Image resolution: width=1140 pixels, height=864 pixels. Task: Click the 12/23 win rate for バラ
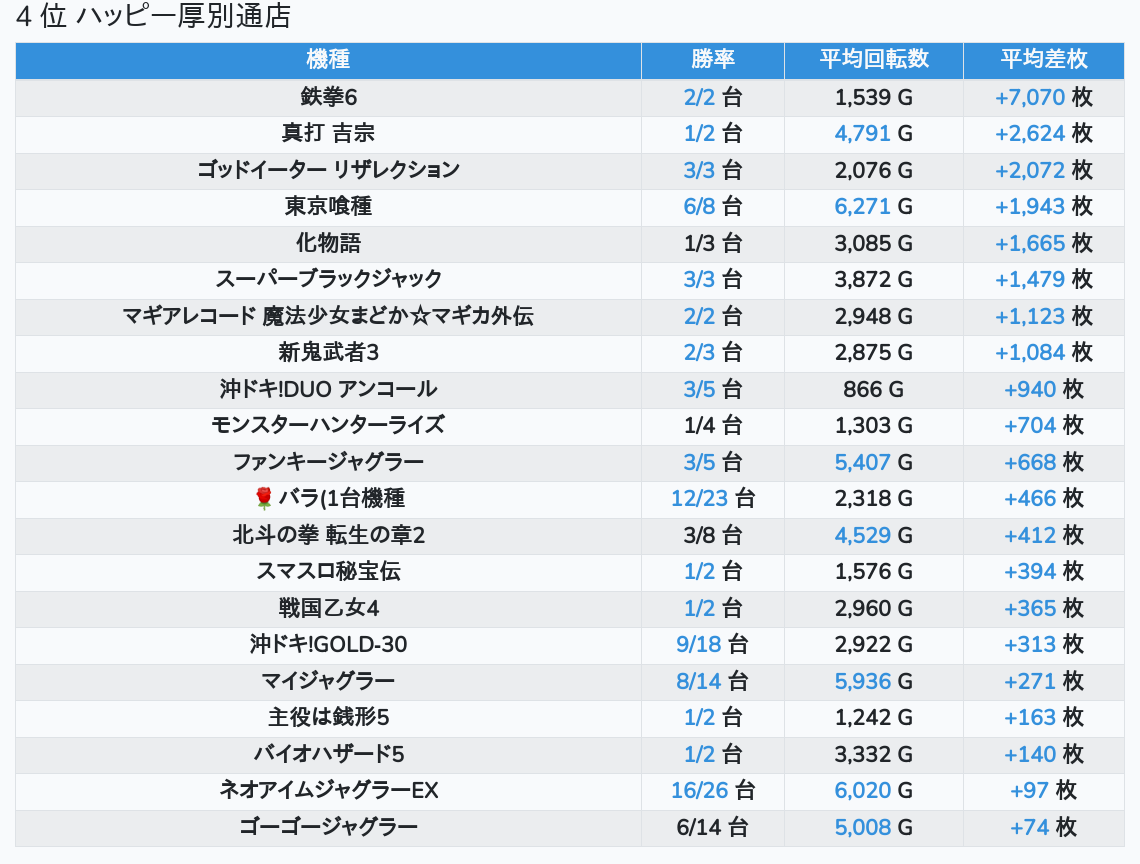coord(700,498)
